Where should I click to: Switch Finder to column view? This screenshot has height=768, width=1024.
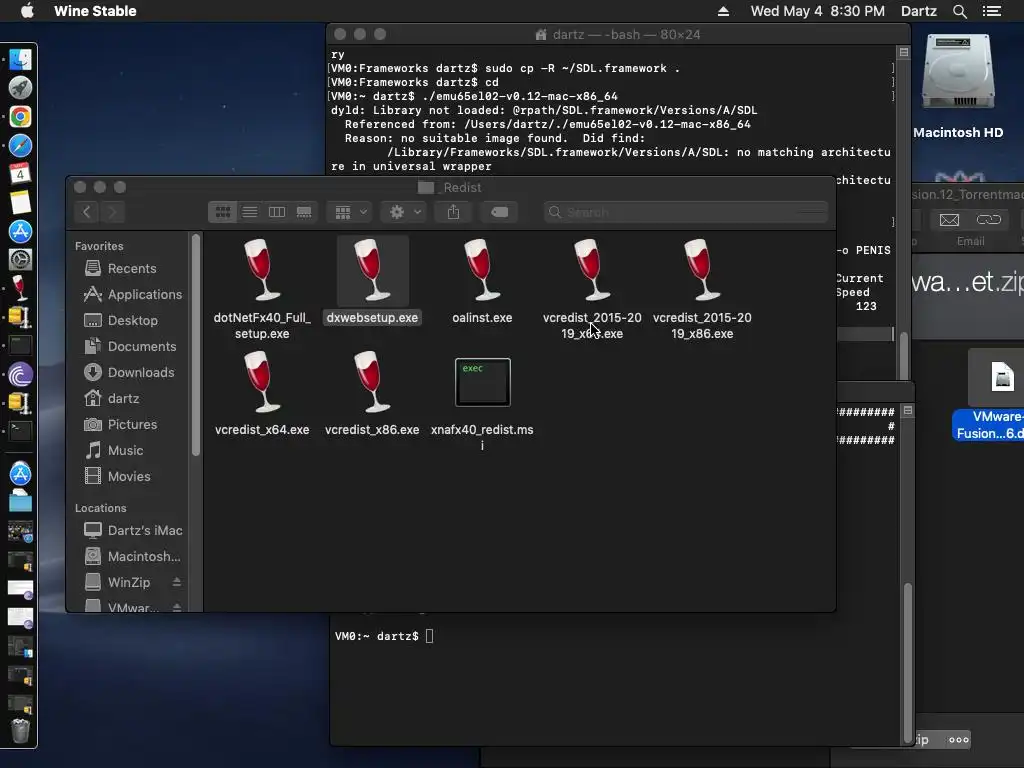click(x=277, y=212)
